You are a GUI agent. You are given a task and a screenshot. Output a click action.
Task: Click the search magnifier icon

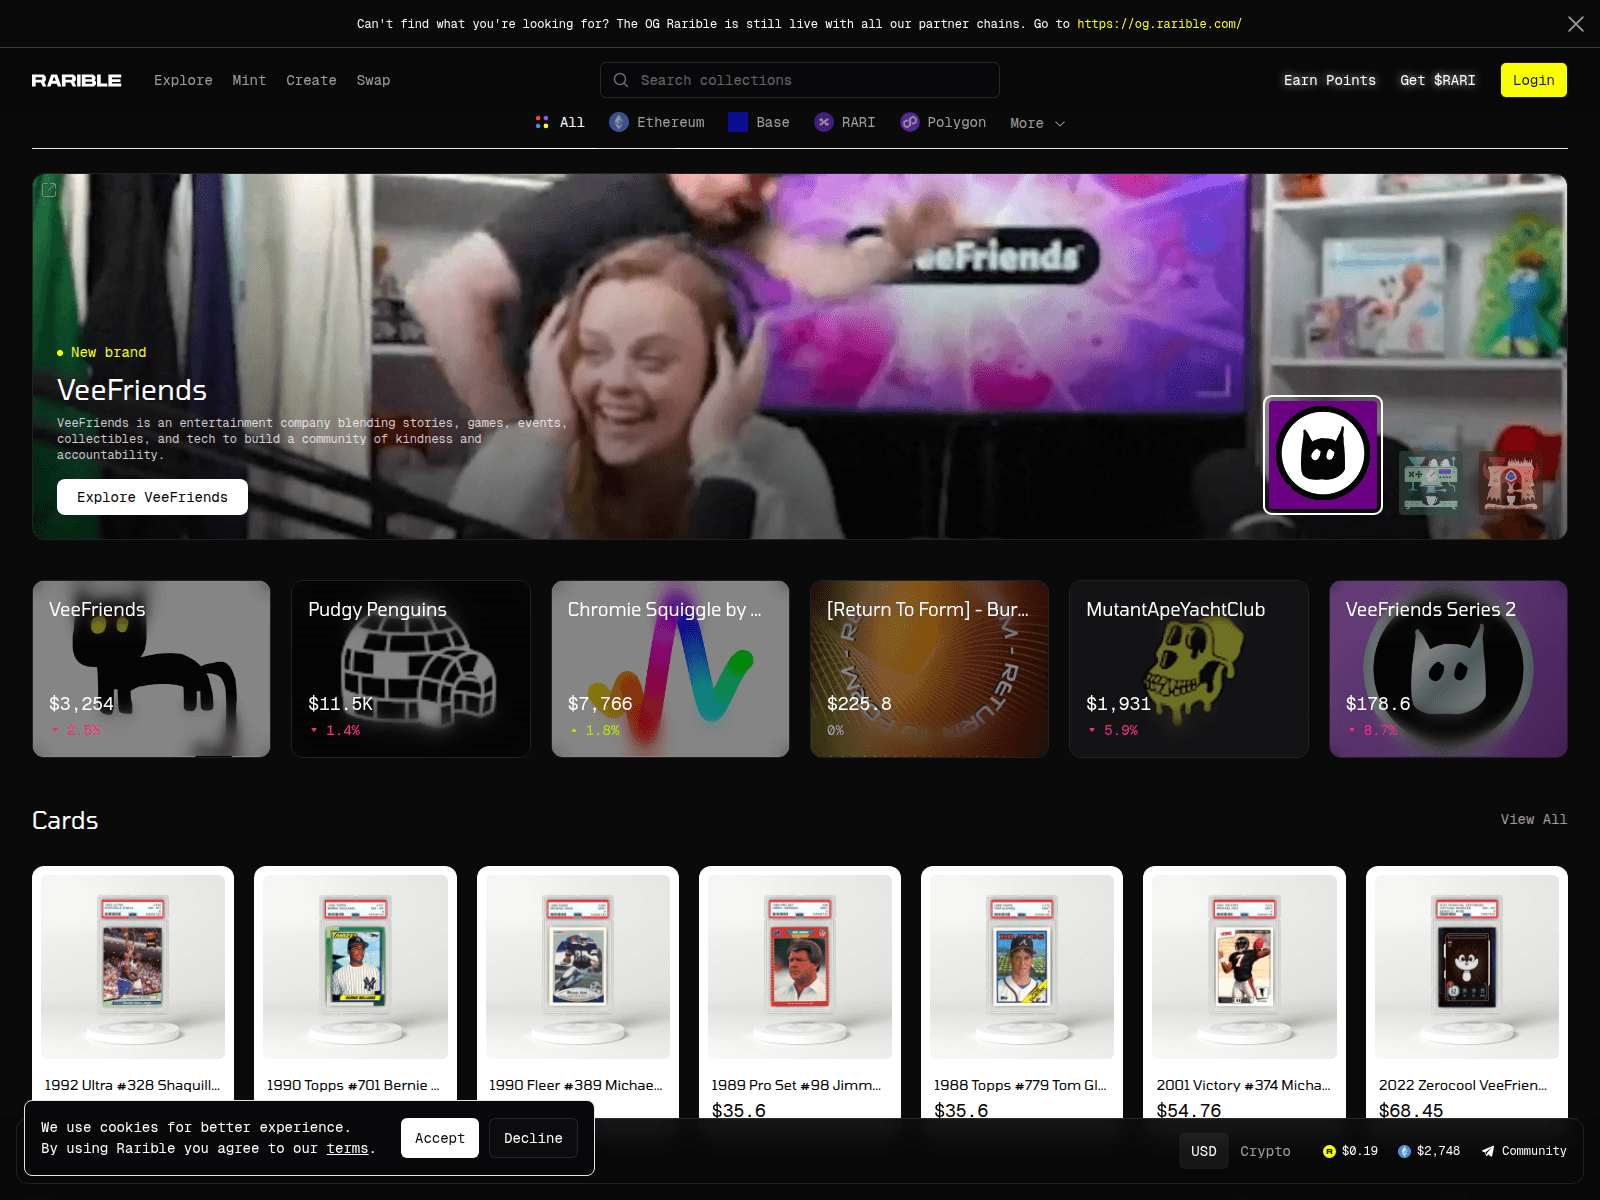click(621, 80)
